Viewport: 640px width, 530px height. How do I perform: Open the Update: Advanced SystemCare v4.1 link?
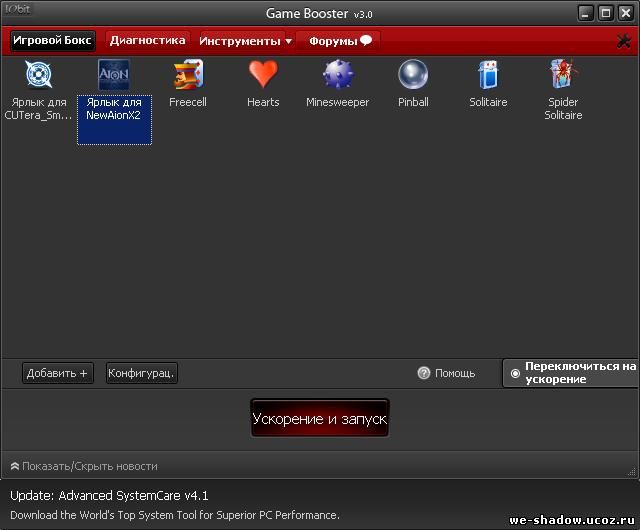[109, 495]
